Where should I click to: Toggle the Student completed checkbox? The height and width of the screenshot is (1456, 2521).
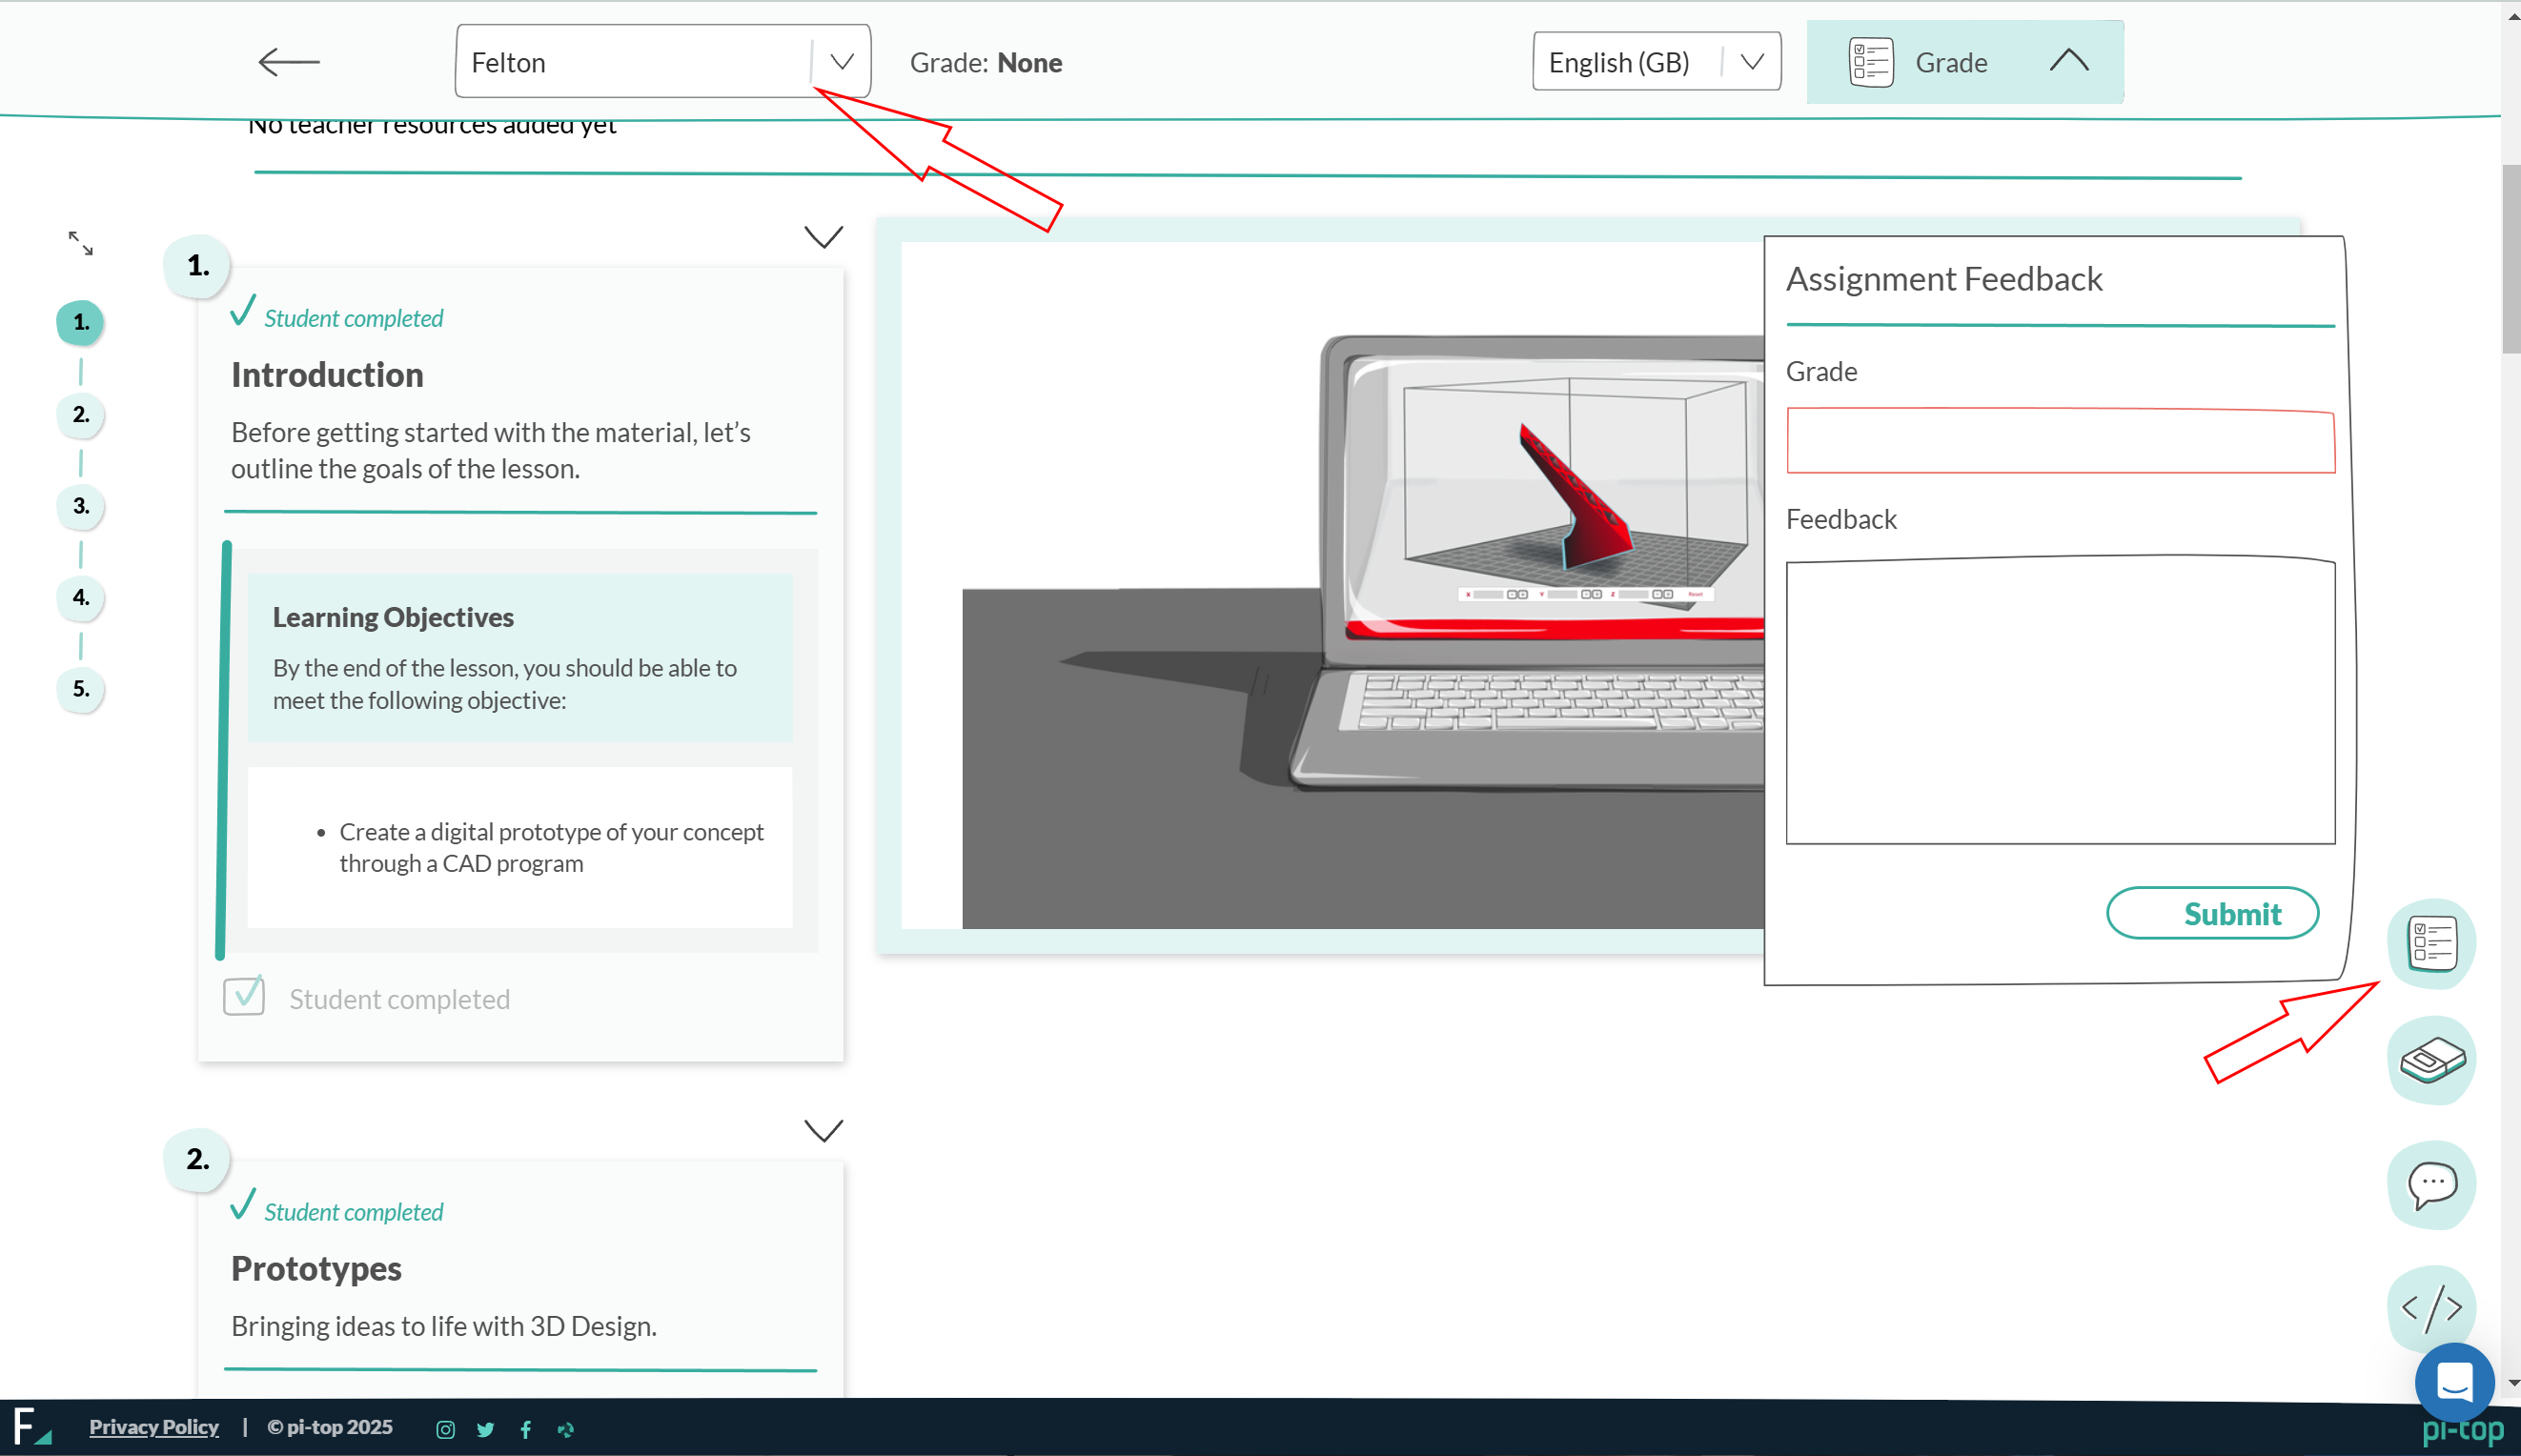pyautogui.click(x=244, y=997)
